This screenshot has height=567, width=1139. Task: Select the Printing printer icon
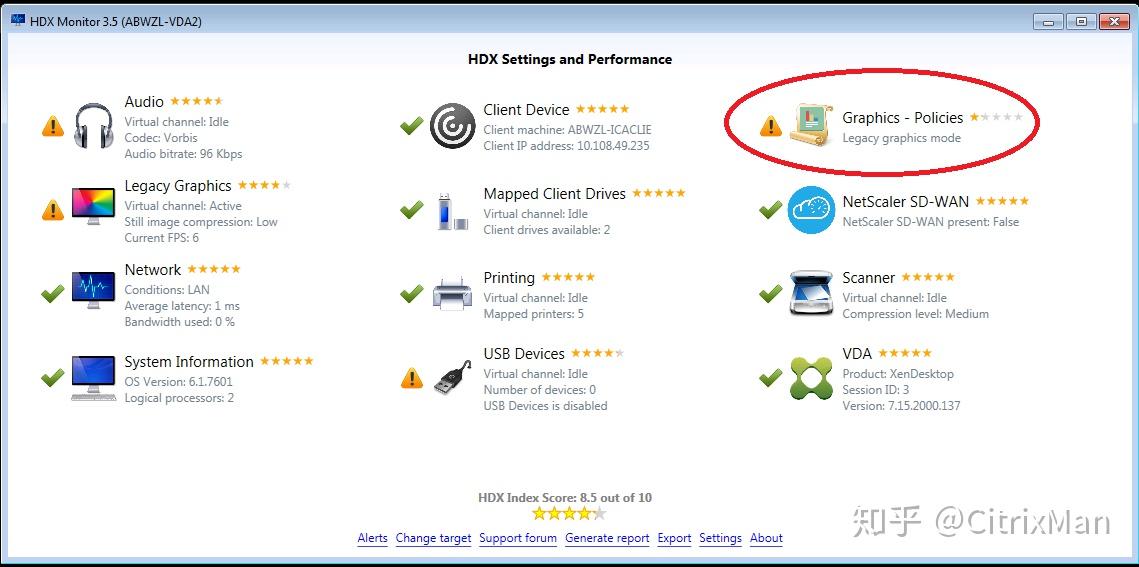[x=453, y=293]
